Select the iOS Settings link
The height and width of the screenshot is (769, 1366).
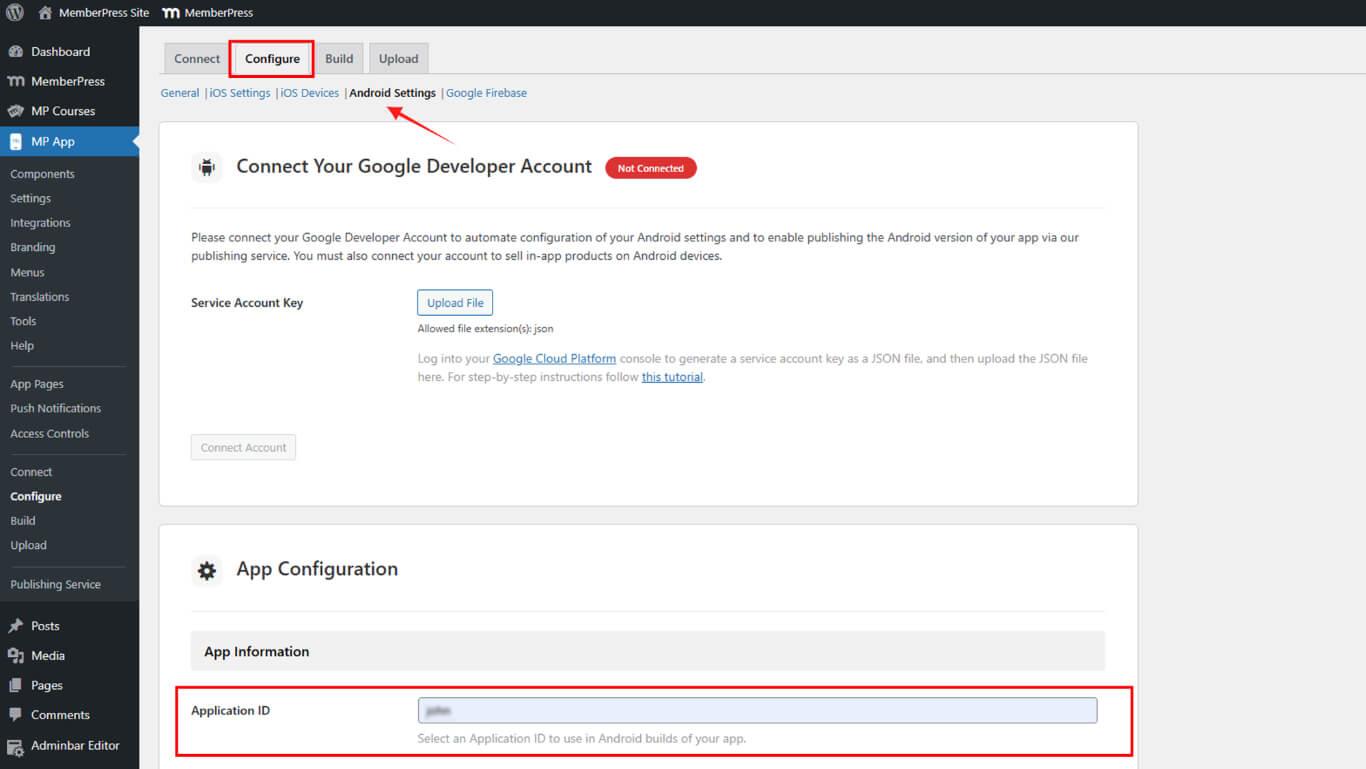click(239, 92)
